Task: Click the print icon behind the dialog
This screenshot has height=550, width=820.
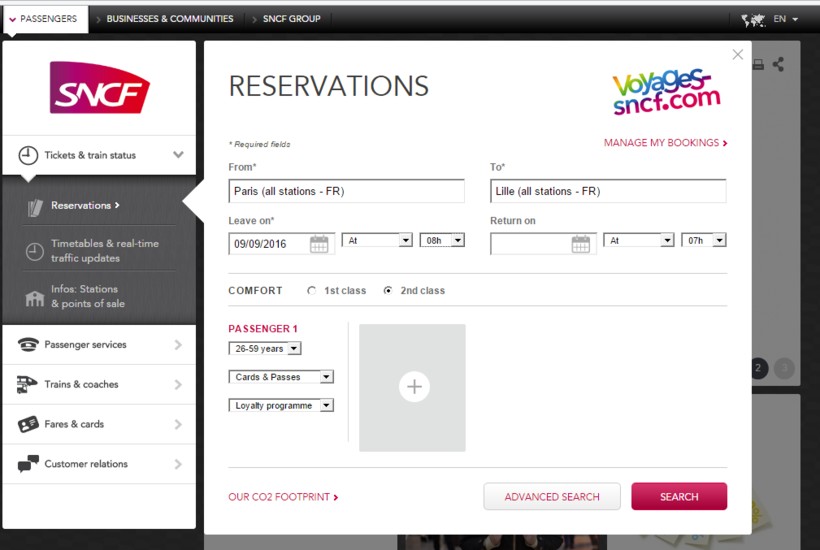Action: 758,65
